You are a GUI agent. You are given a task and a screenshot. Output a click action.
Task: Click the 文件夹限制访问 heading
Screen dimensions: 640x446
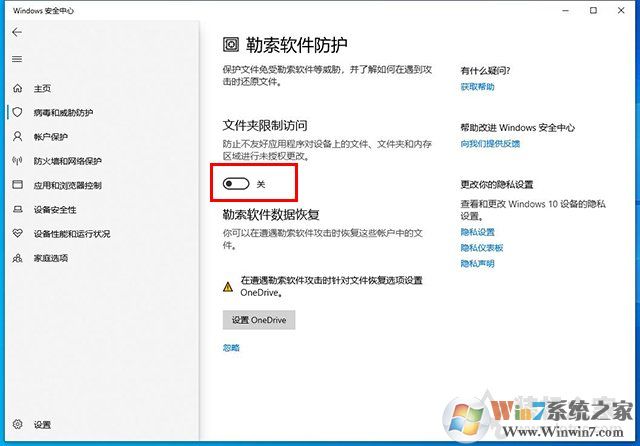tap(265, 125)
